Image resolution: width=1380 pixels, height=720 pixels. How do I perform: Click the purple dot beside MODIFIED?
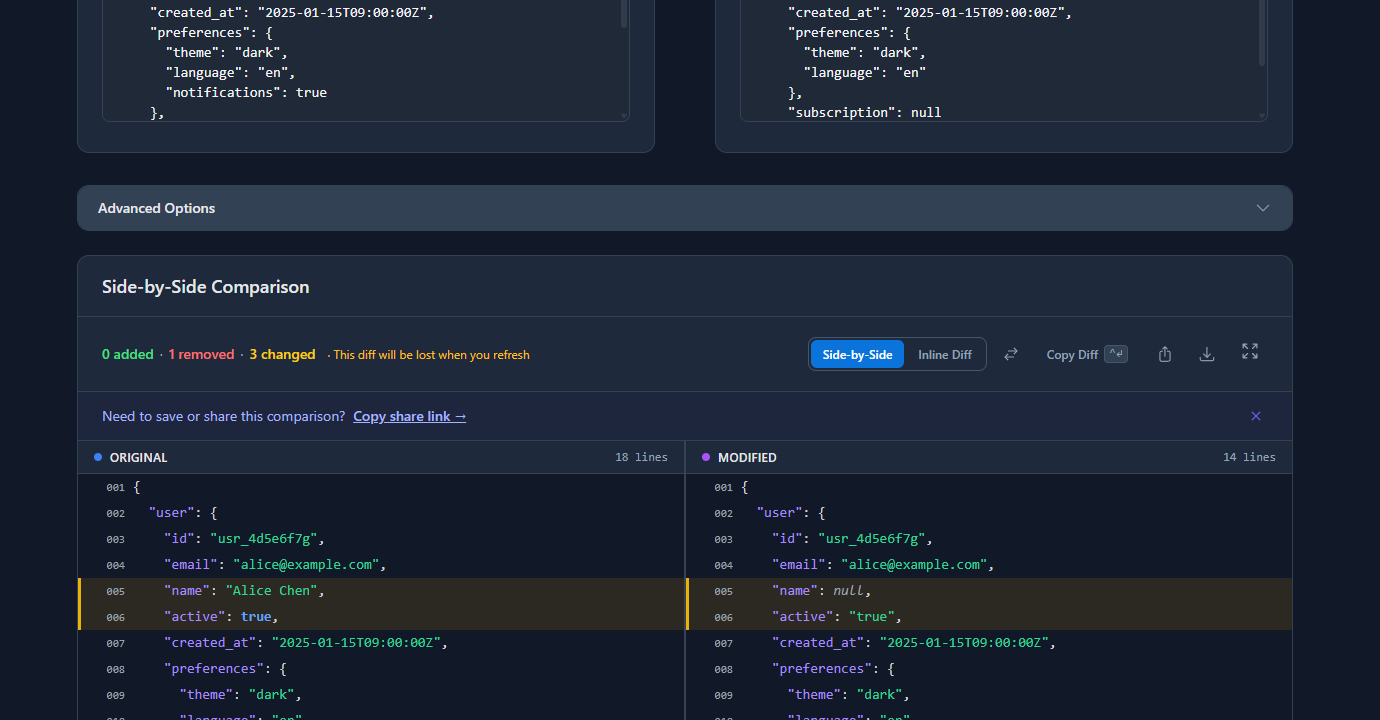pyautogui.click(x=705, y=456)
